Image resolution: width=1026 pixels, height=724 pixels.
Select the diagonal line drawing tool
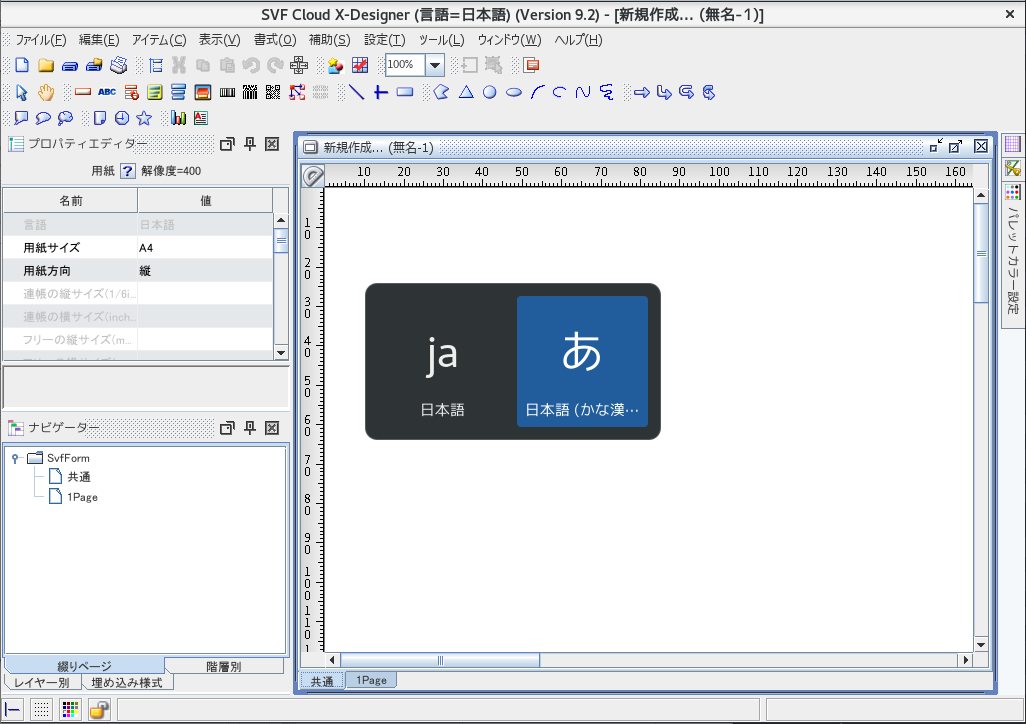point(356,92)
